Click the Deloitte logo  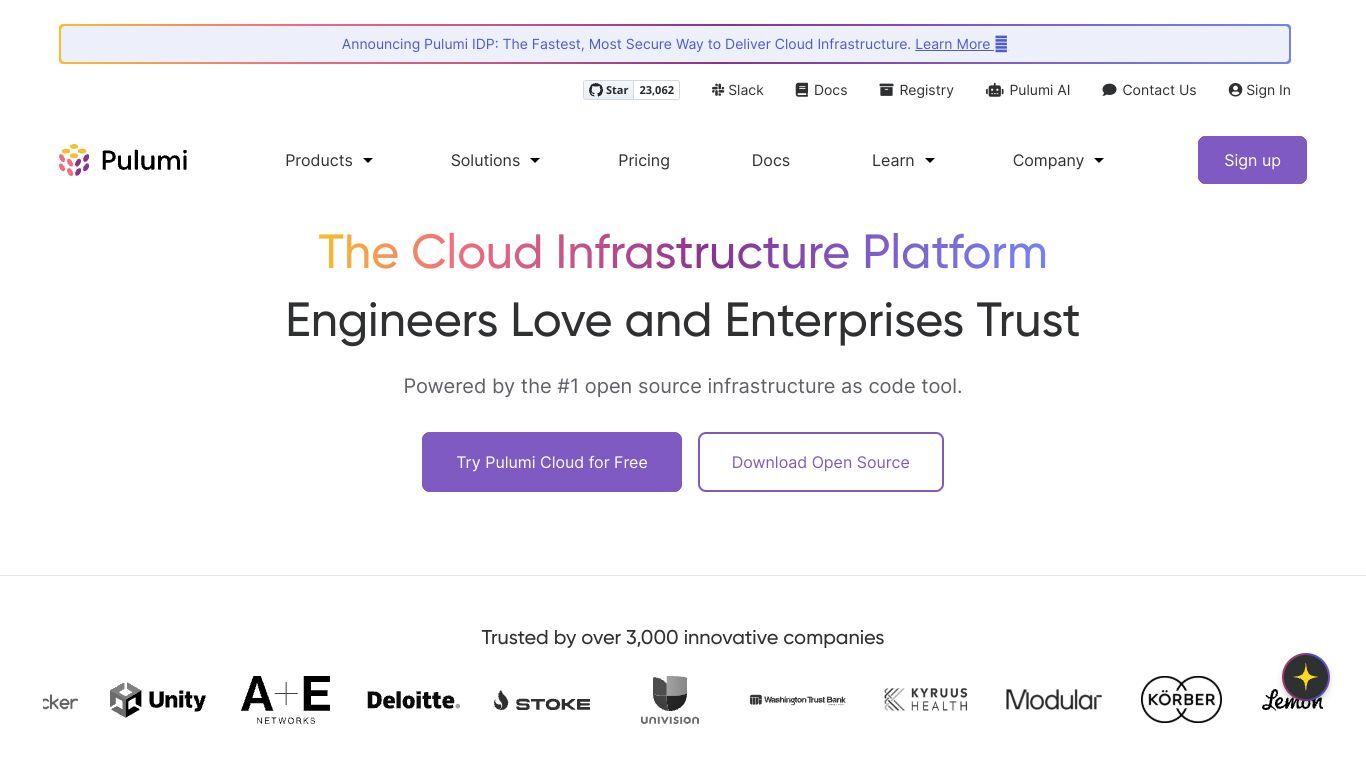413,700
